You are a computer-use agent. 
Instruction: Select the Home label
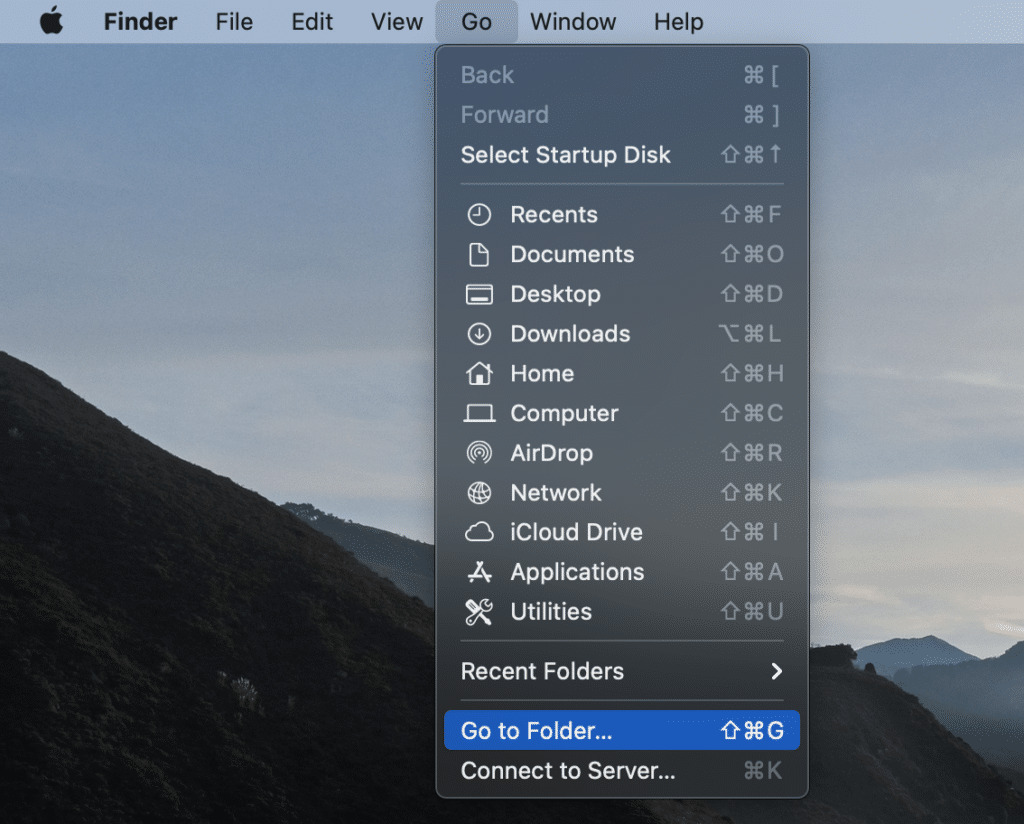click(x=542, y=373)
